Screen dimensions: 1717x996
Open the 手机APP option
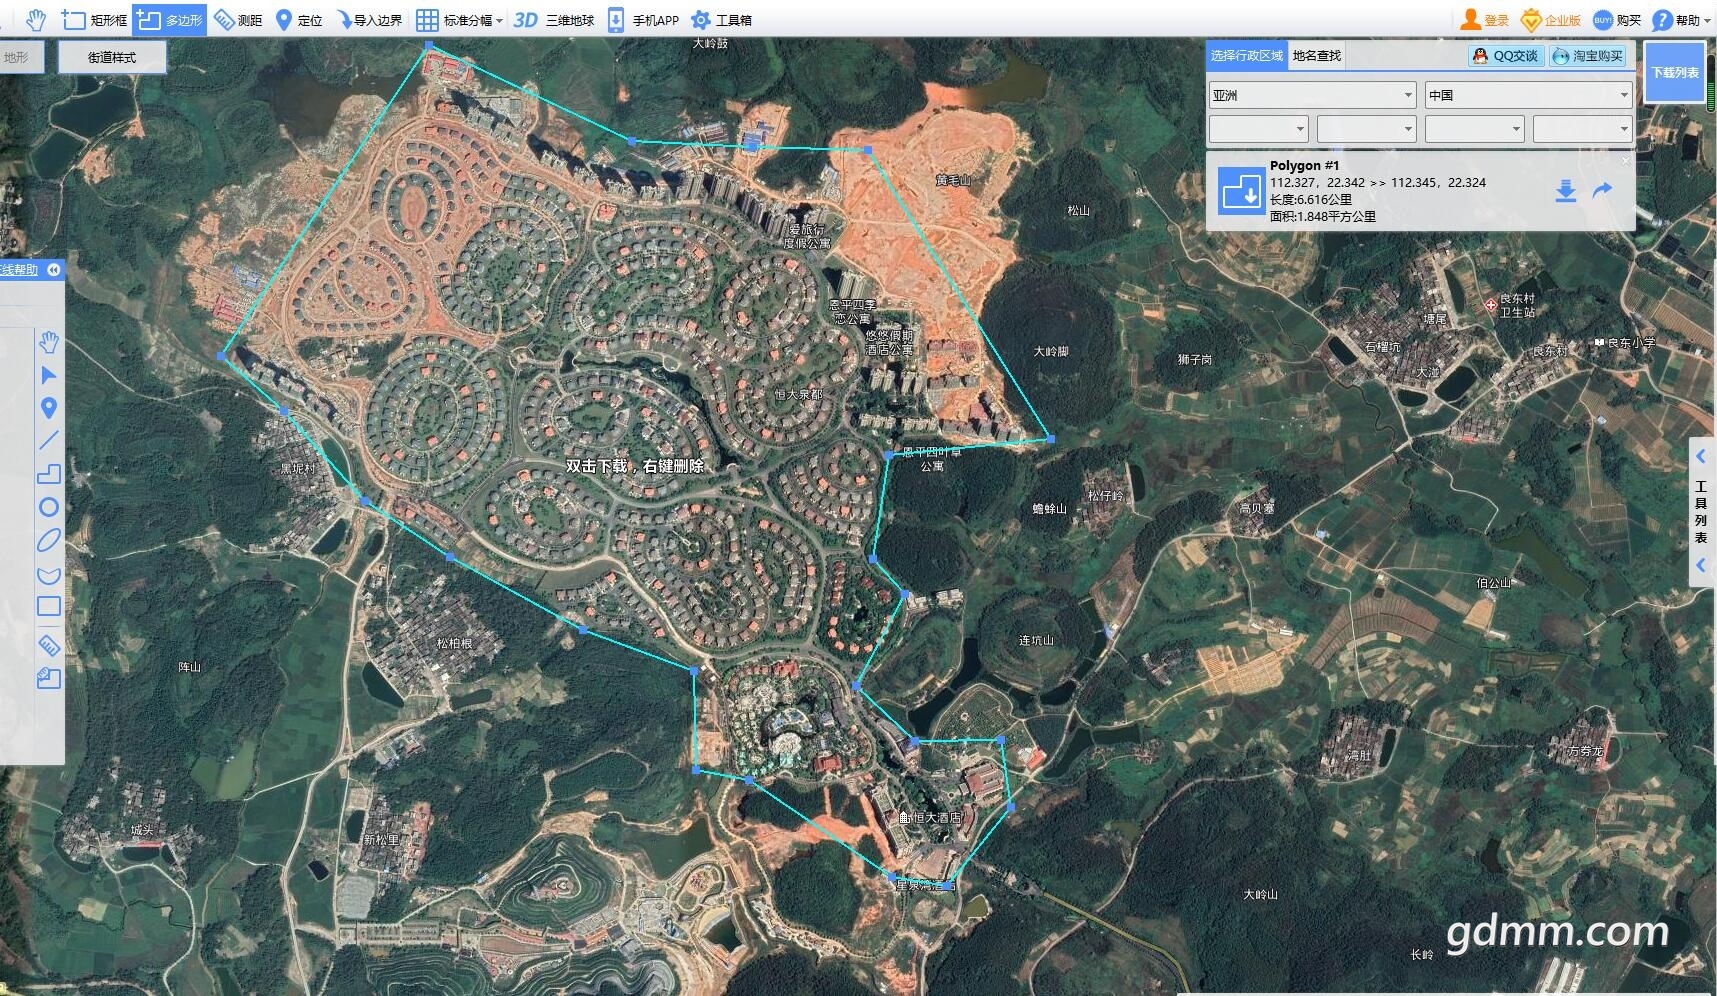pyautogui.click(x=643, y=20)
